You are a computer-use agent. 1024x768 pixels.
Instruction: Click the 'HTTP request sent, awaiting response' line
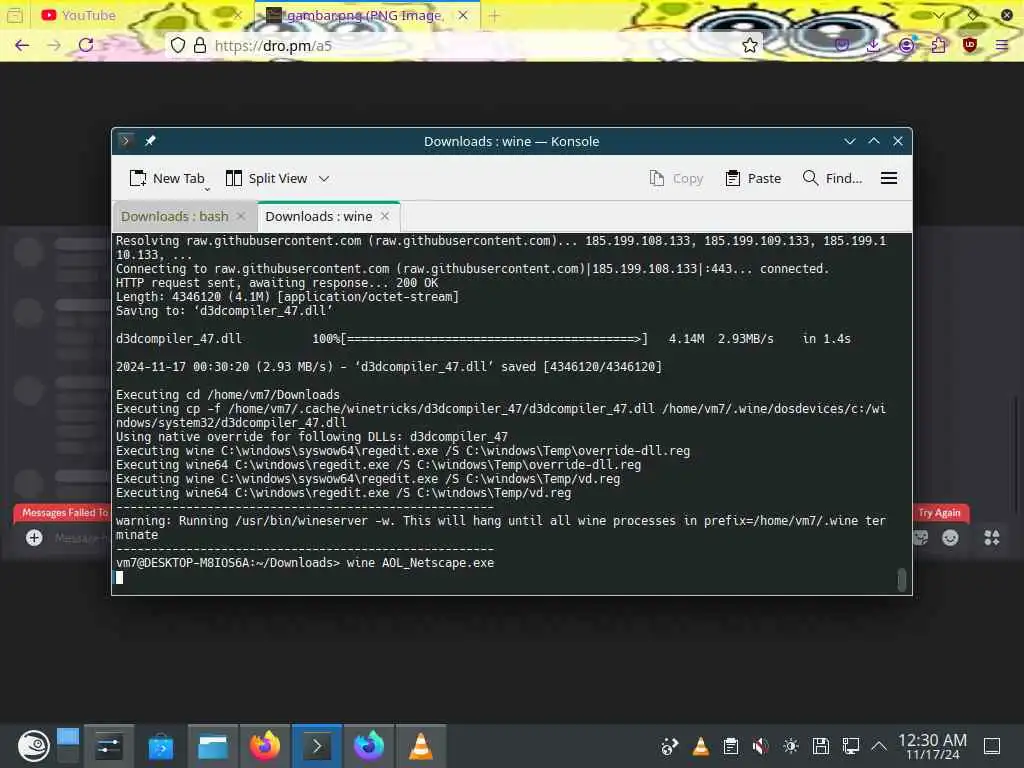coord(277,283)
